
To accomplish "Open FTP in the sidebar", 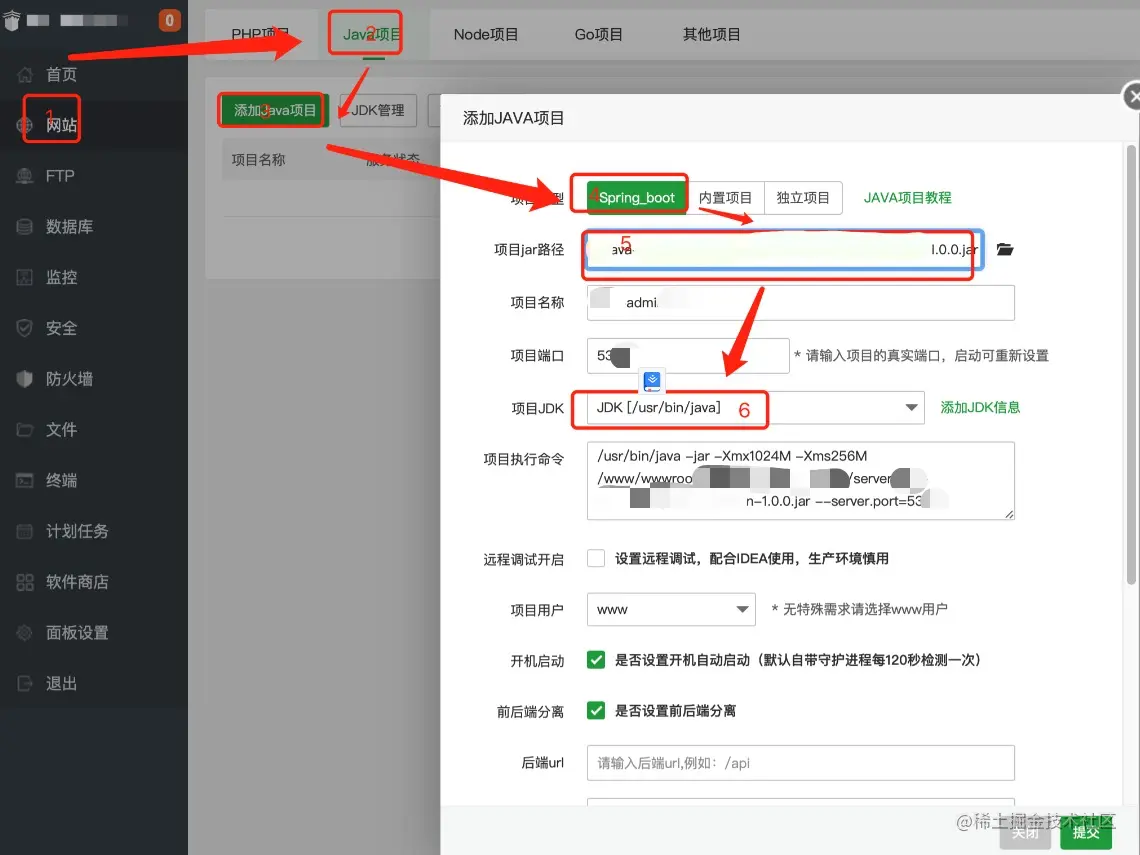I will [x=94, y=176].
